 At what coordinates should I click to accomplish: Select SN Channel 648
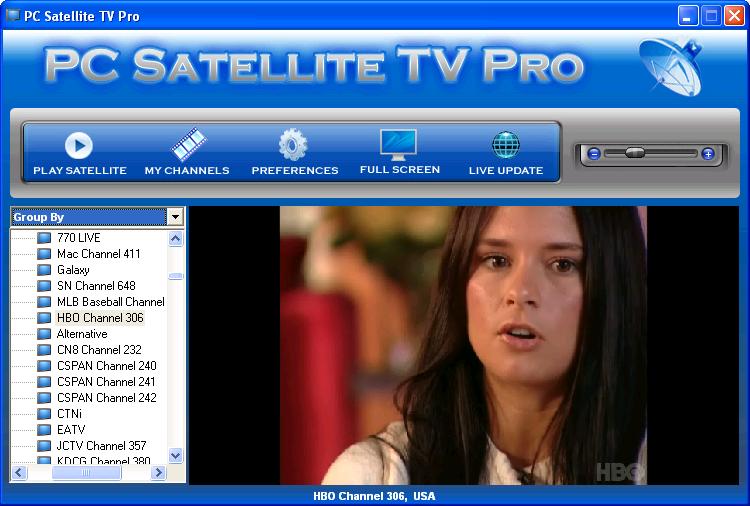(x=96, y=286)
